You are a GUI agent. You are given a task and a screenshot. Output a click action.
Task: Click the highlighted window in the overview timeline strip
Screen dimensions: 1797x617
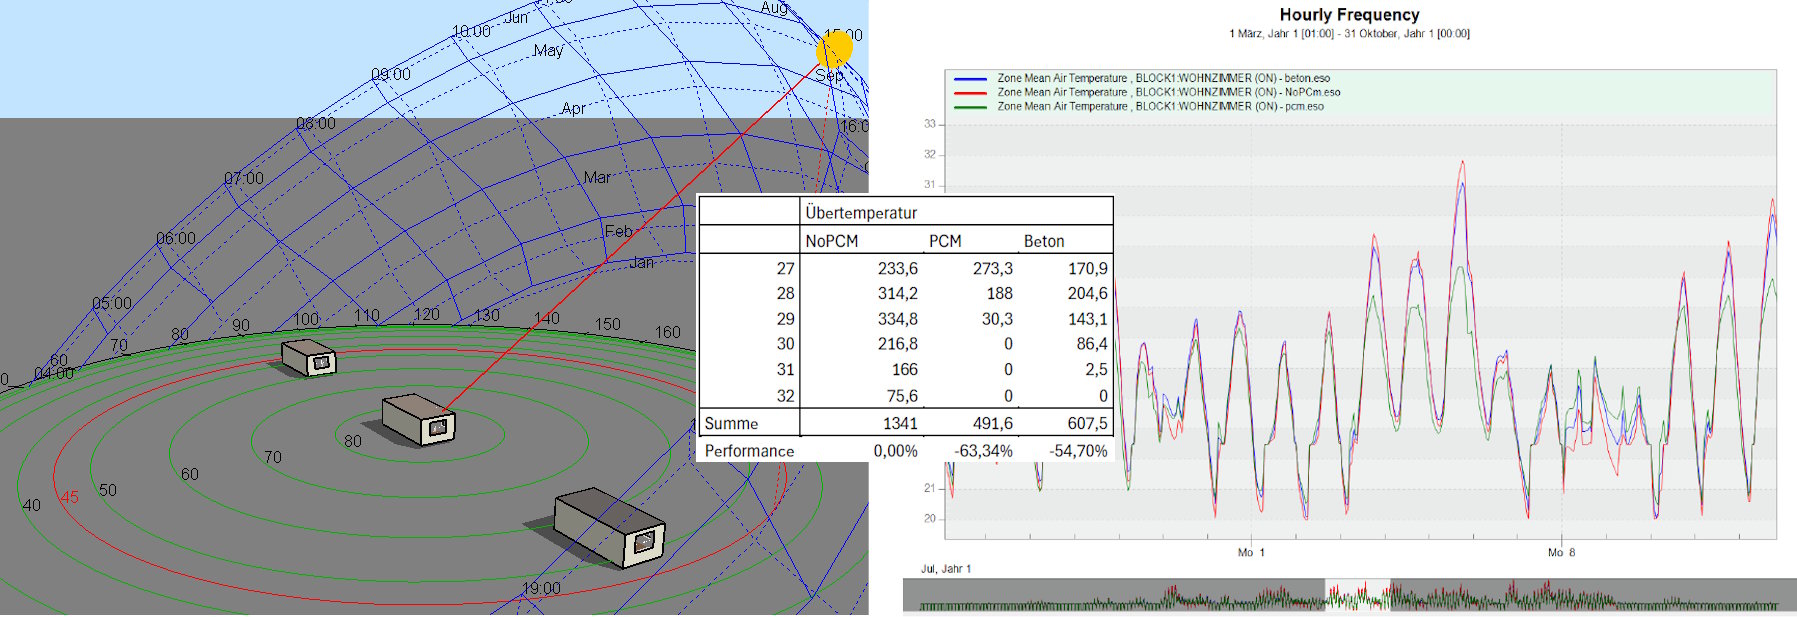pos(1357,595)
